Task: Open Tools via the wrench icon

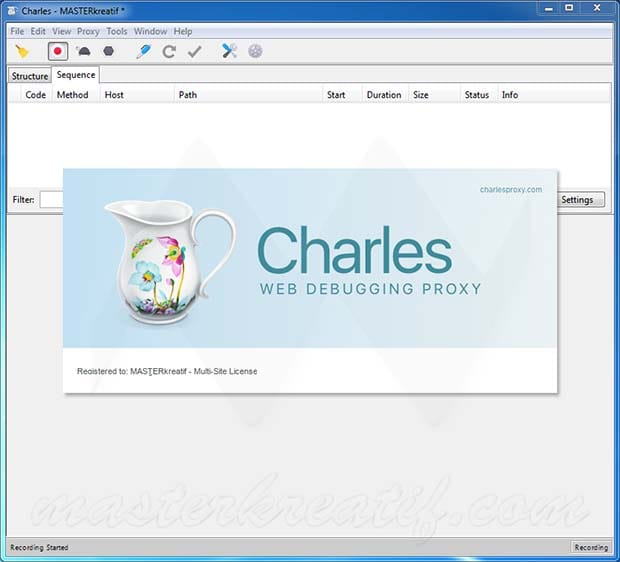Action: 229,51
